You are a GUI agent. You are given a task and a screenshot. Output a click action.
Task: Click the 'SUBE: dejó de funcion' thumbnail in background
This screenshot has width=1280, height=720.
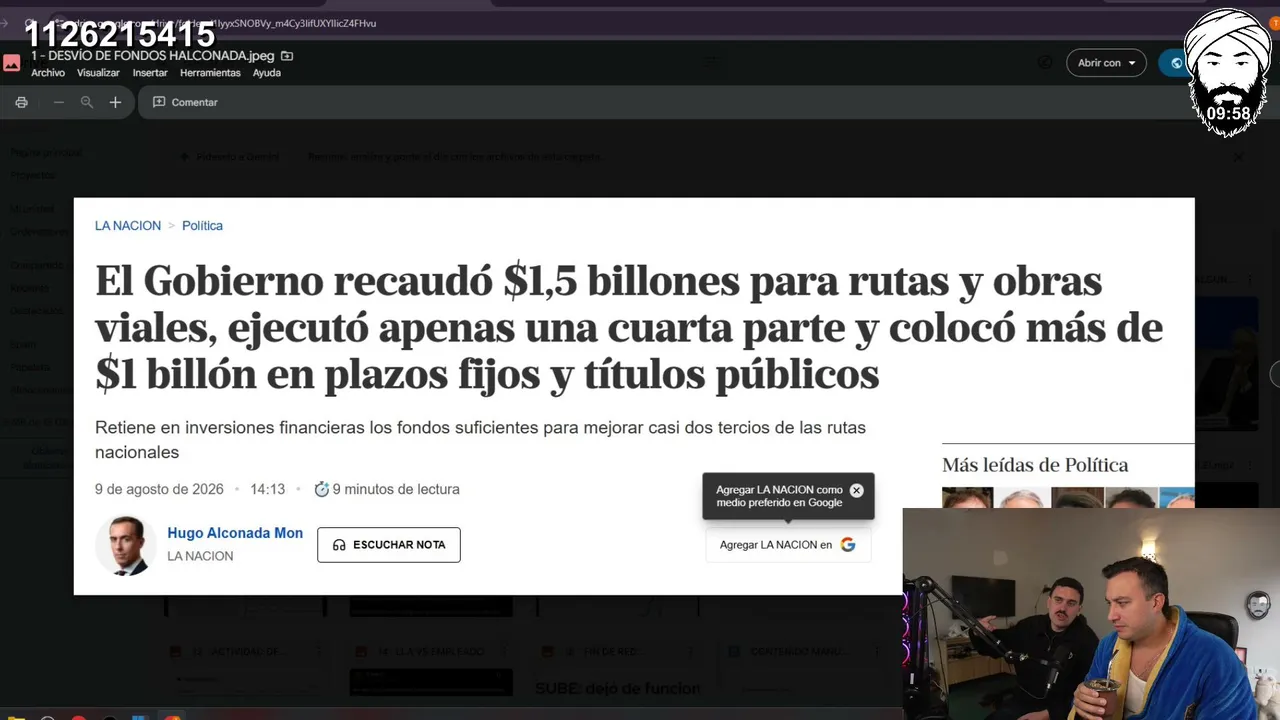617,688
